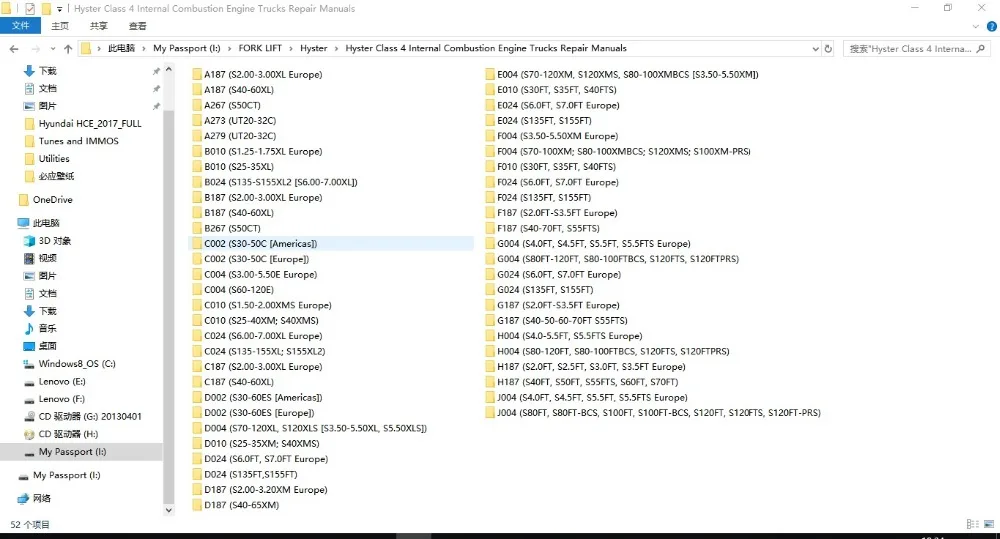Go up one folder level
Screen dimensions: 1000x539
tap(68, 48)
